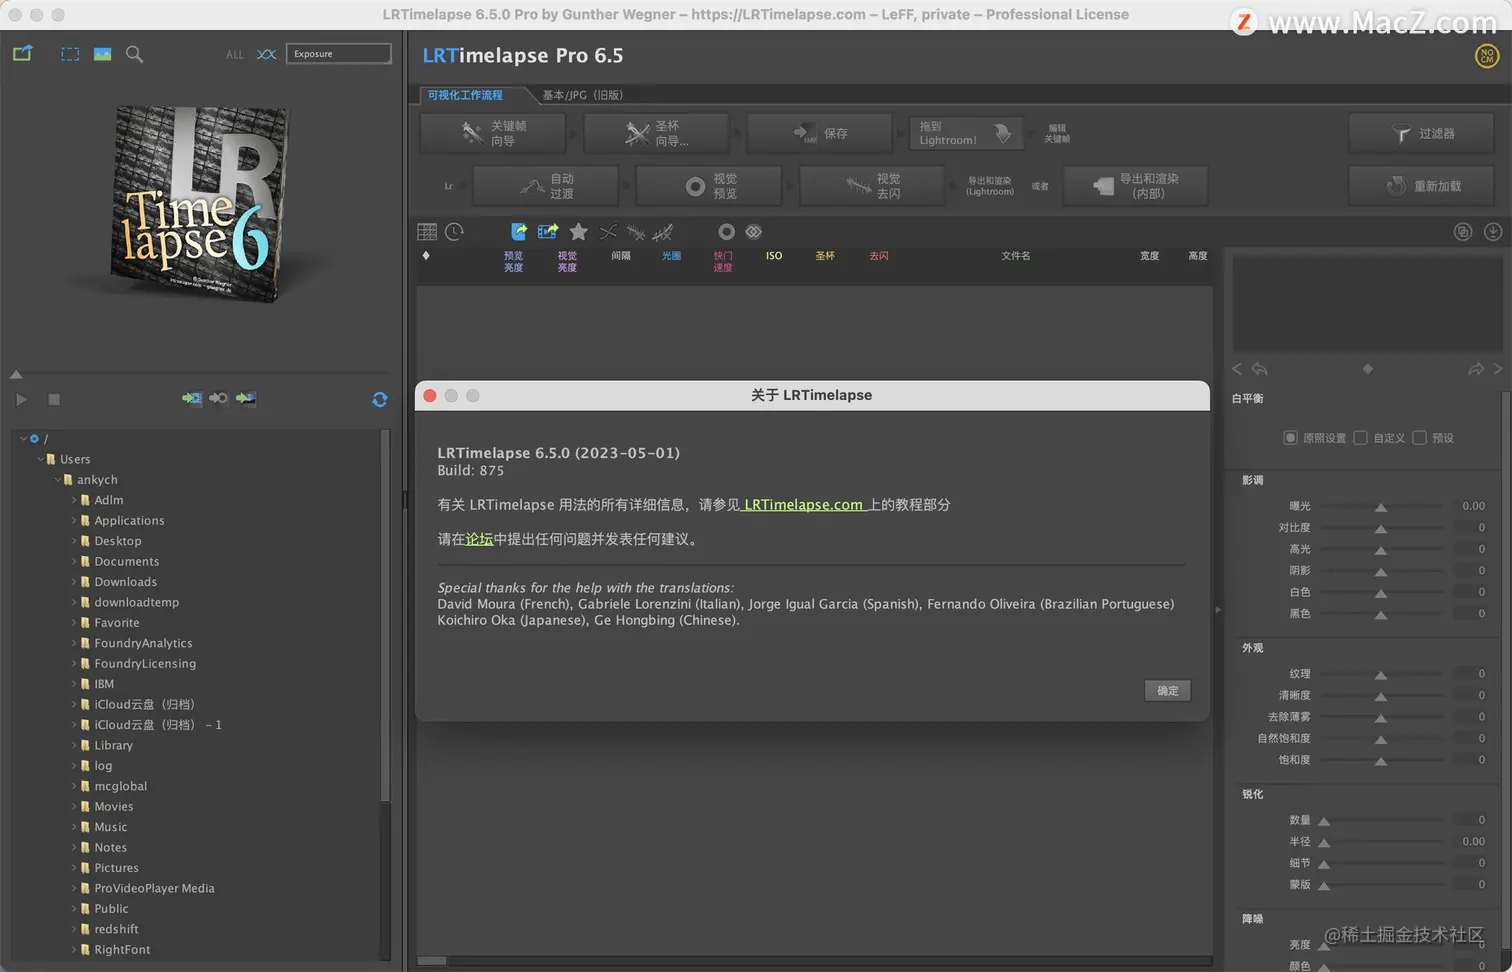The height and width of the screenshot is (972, 1512).
Task: Click the 拖到 Lightroom! button
Action: click(x=967, y=133)
